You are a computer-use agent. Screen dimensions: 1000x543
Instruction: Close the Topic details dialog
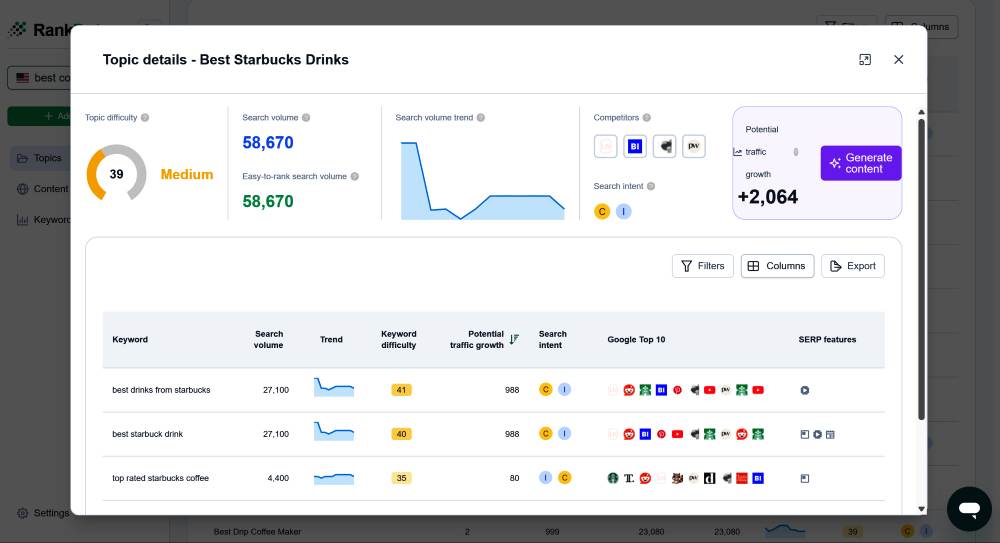898,60
